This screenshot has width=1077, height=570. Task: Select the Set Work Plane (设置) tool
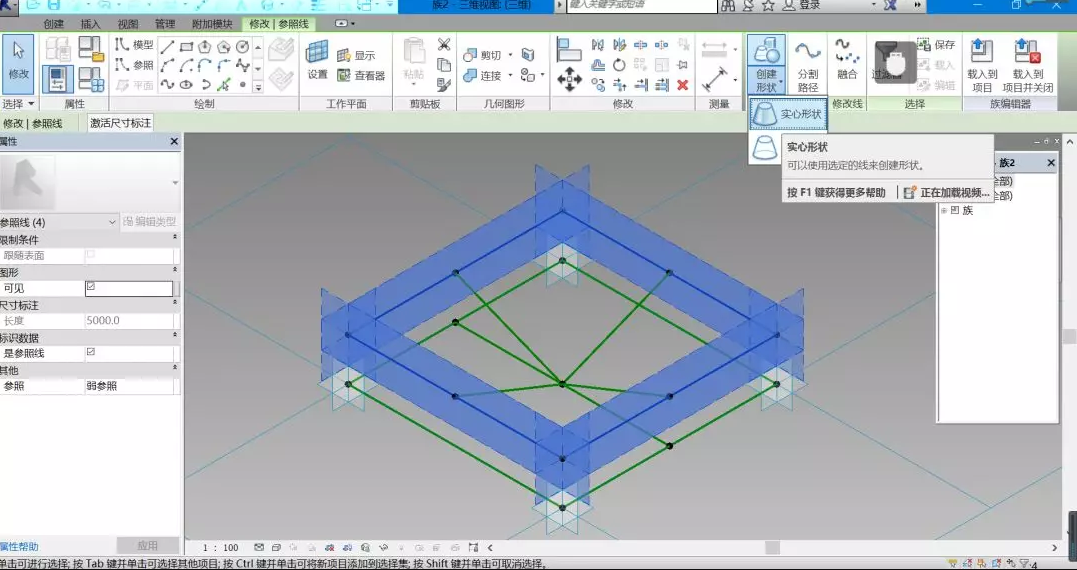pyautogui.click(x=317, y=62)
